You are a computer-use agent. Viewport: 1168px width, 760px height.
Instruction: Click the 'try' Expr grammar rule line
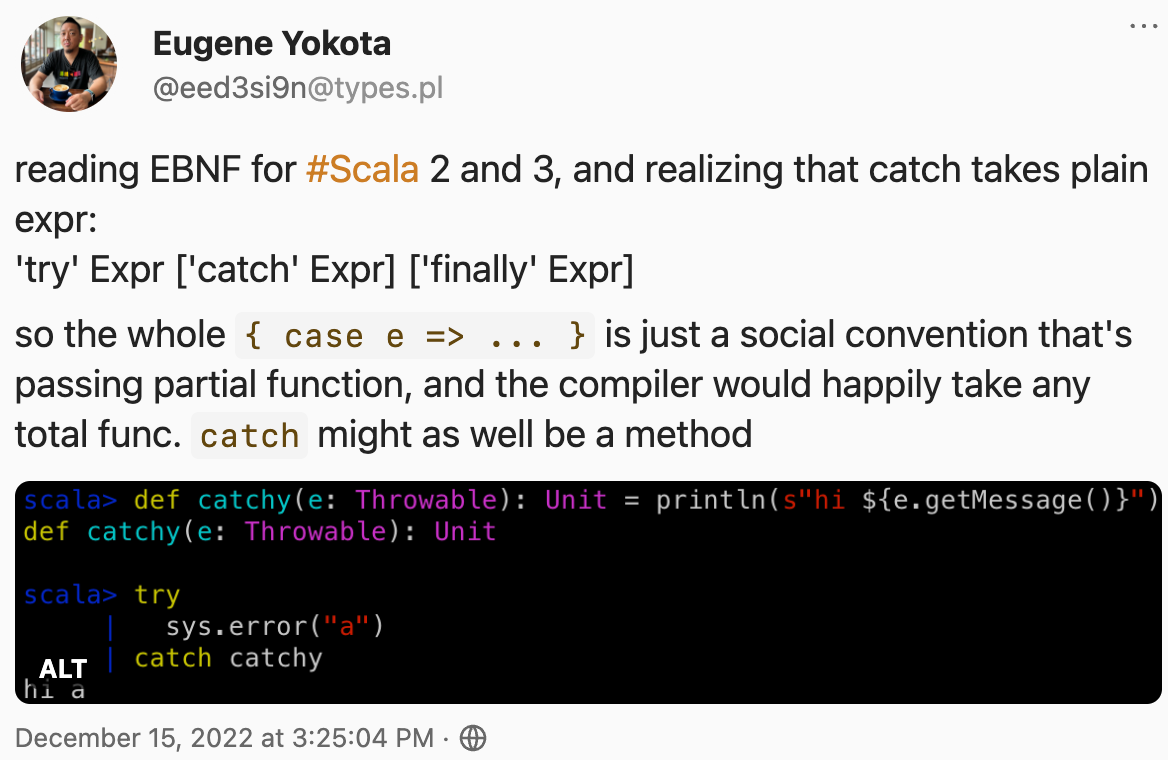pos(325,270)
